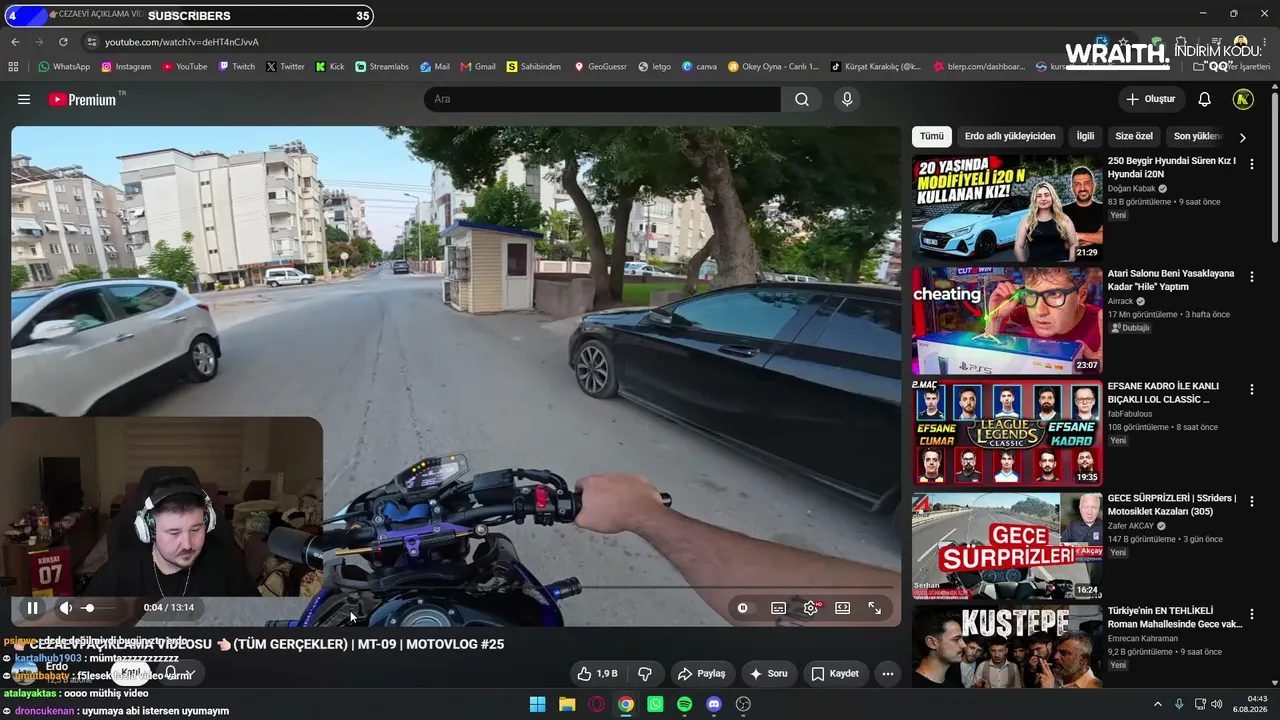Select the Erdo adlı yükleyiciden chip
The height and width of the screenshot is (720, 1280).
[x=1010, y=136]
